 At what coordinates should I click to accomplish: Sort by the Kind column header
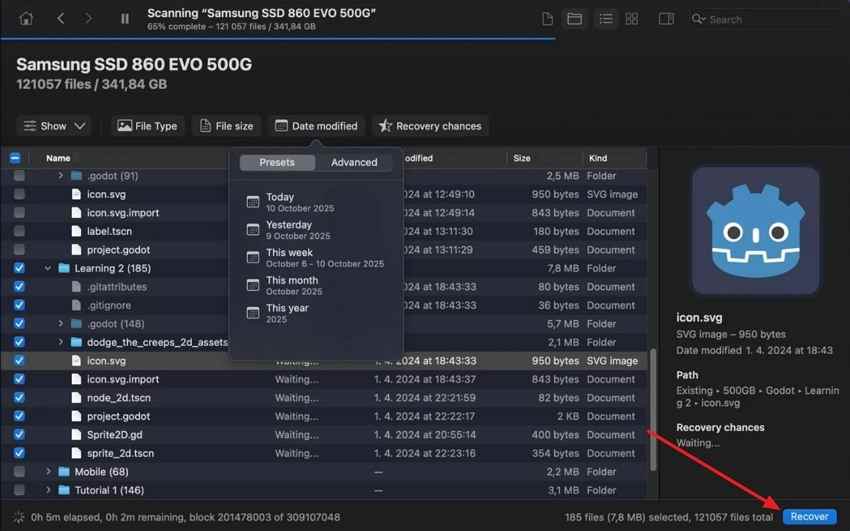point(598,158)
